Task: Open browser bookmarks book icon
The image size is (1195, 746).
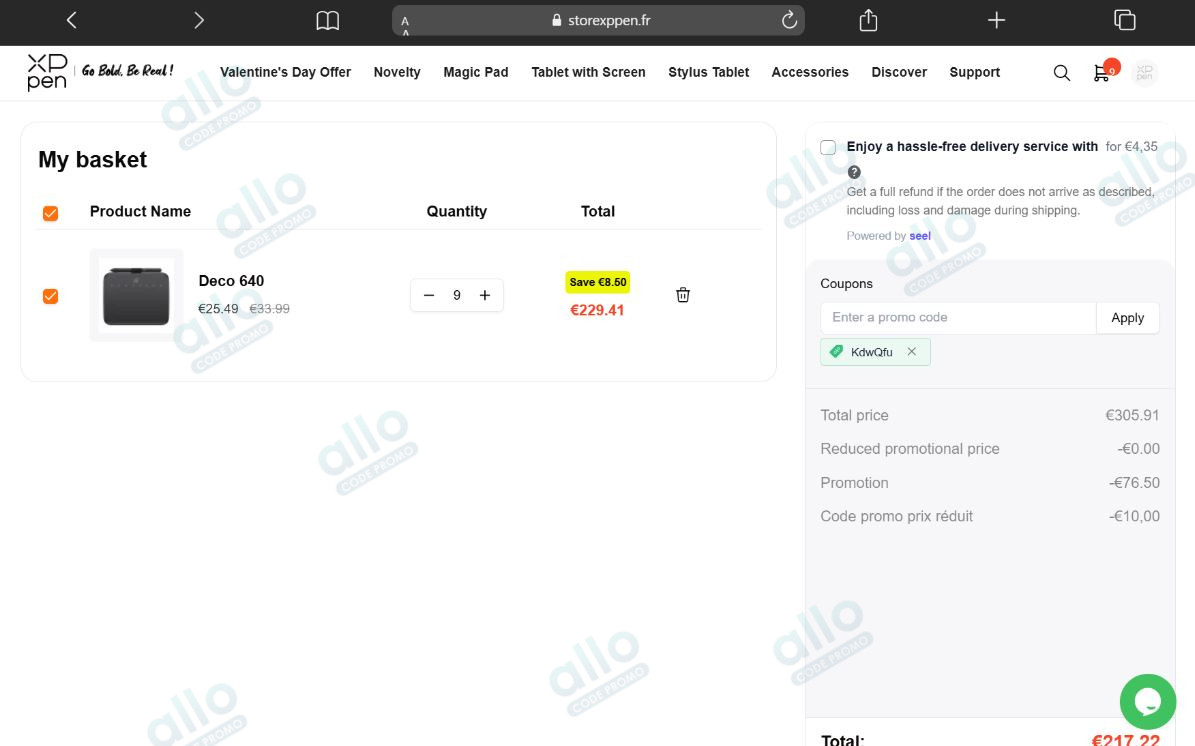Action: click(x=327, y=21)
